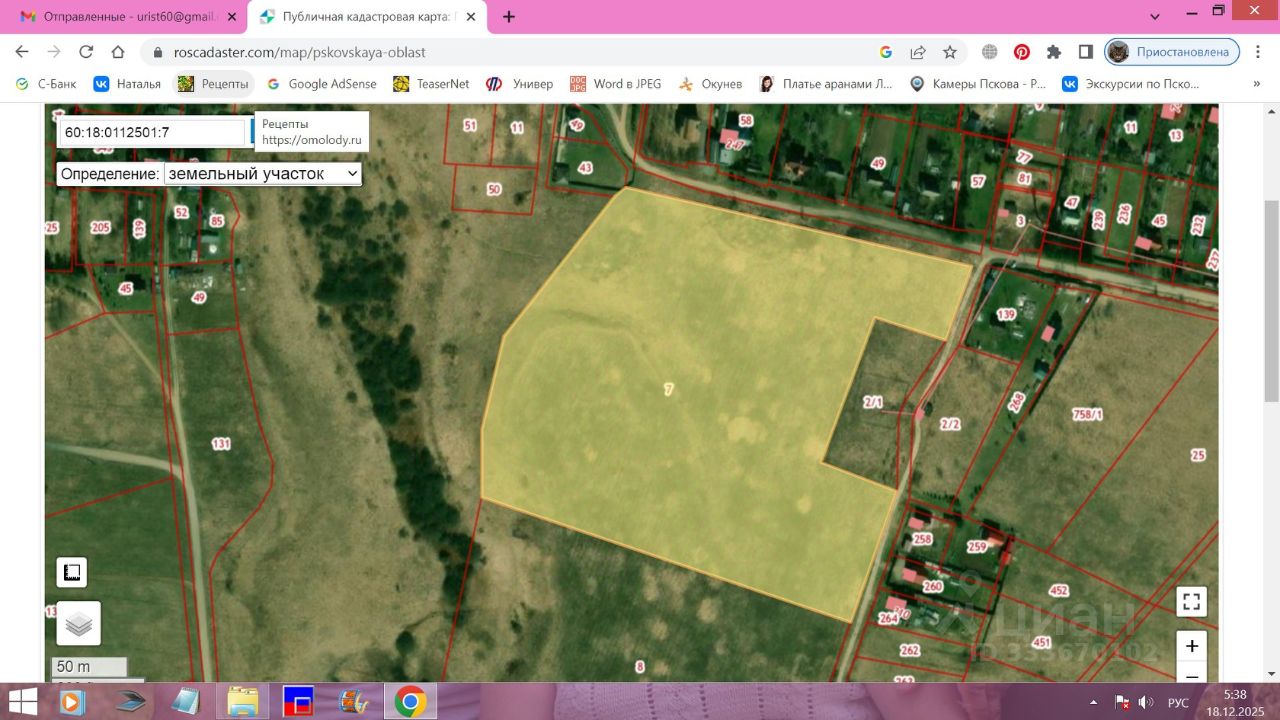Open the map layers icon

(x=78, y=623)
